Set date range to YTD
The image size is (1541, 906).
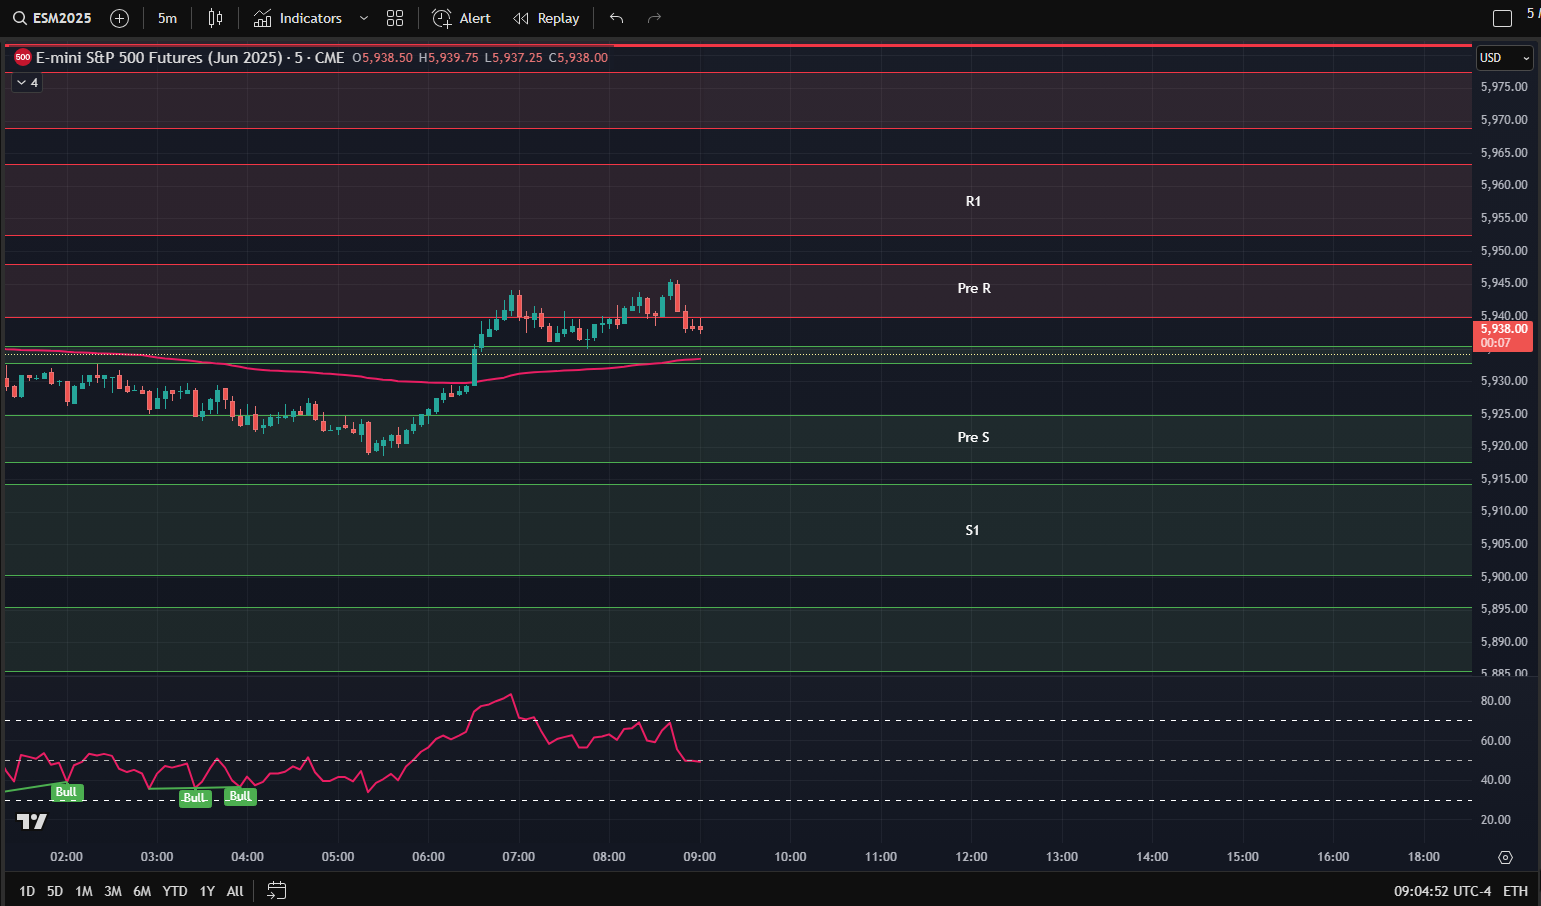(x=175, y=891)
